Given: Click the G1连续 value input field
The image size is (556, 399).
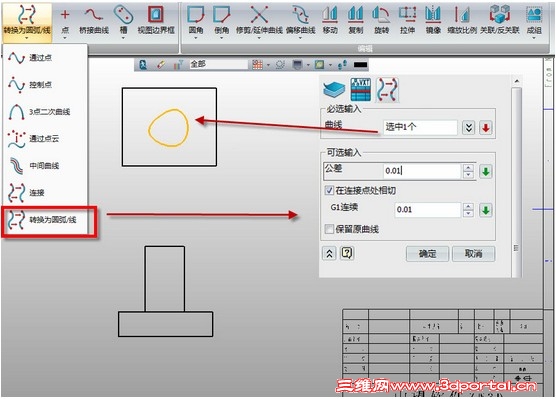Looking at the screenshot, I should [x=427, y=210].
